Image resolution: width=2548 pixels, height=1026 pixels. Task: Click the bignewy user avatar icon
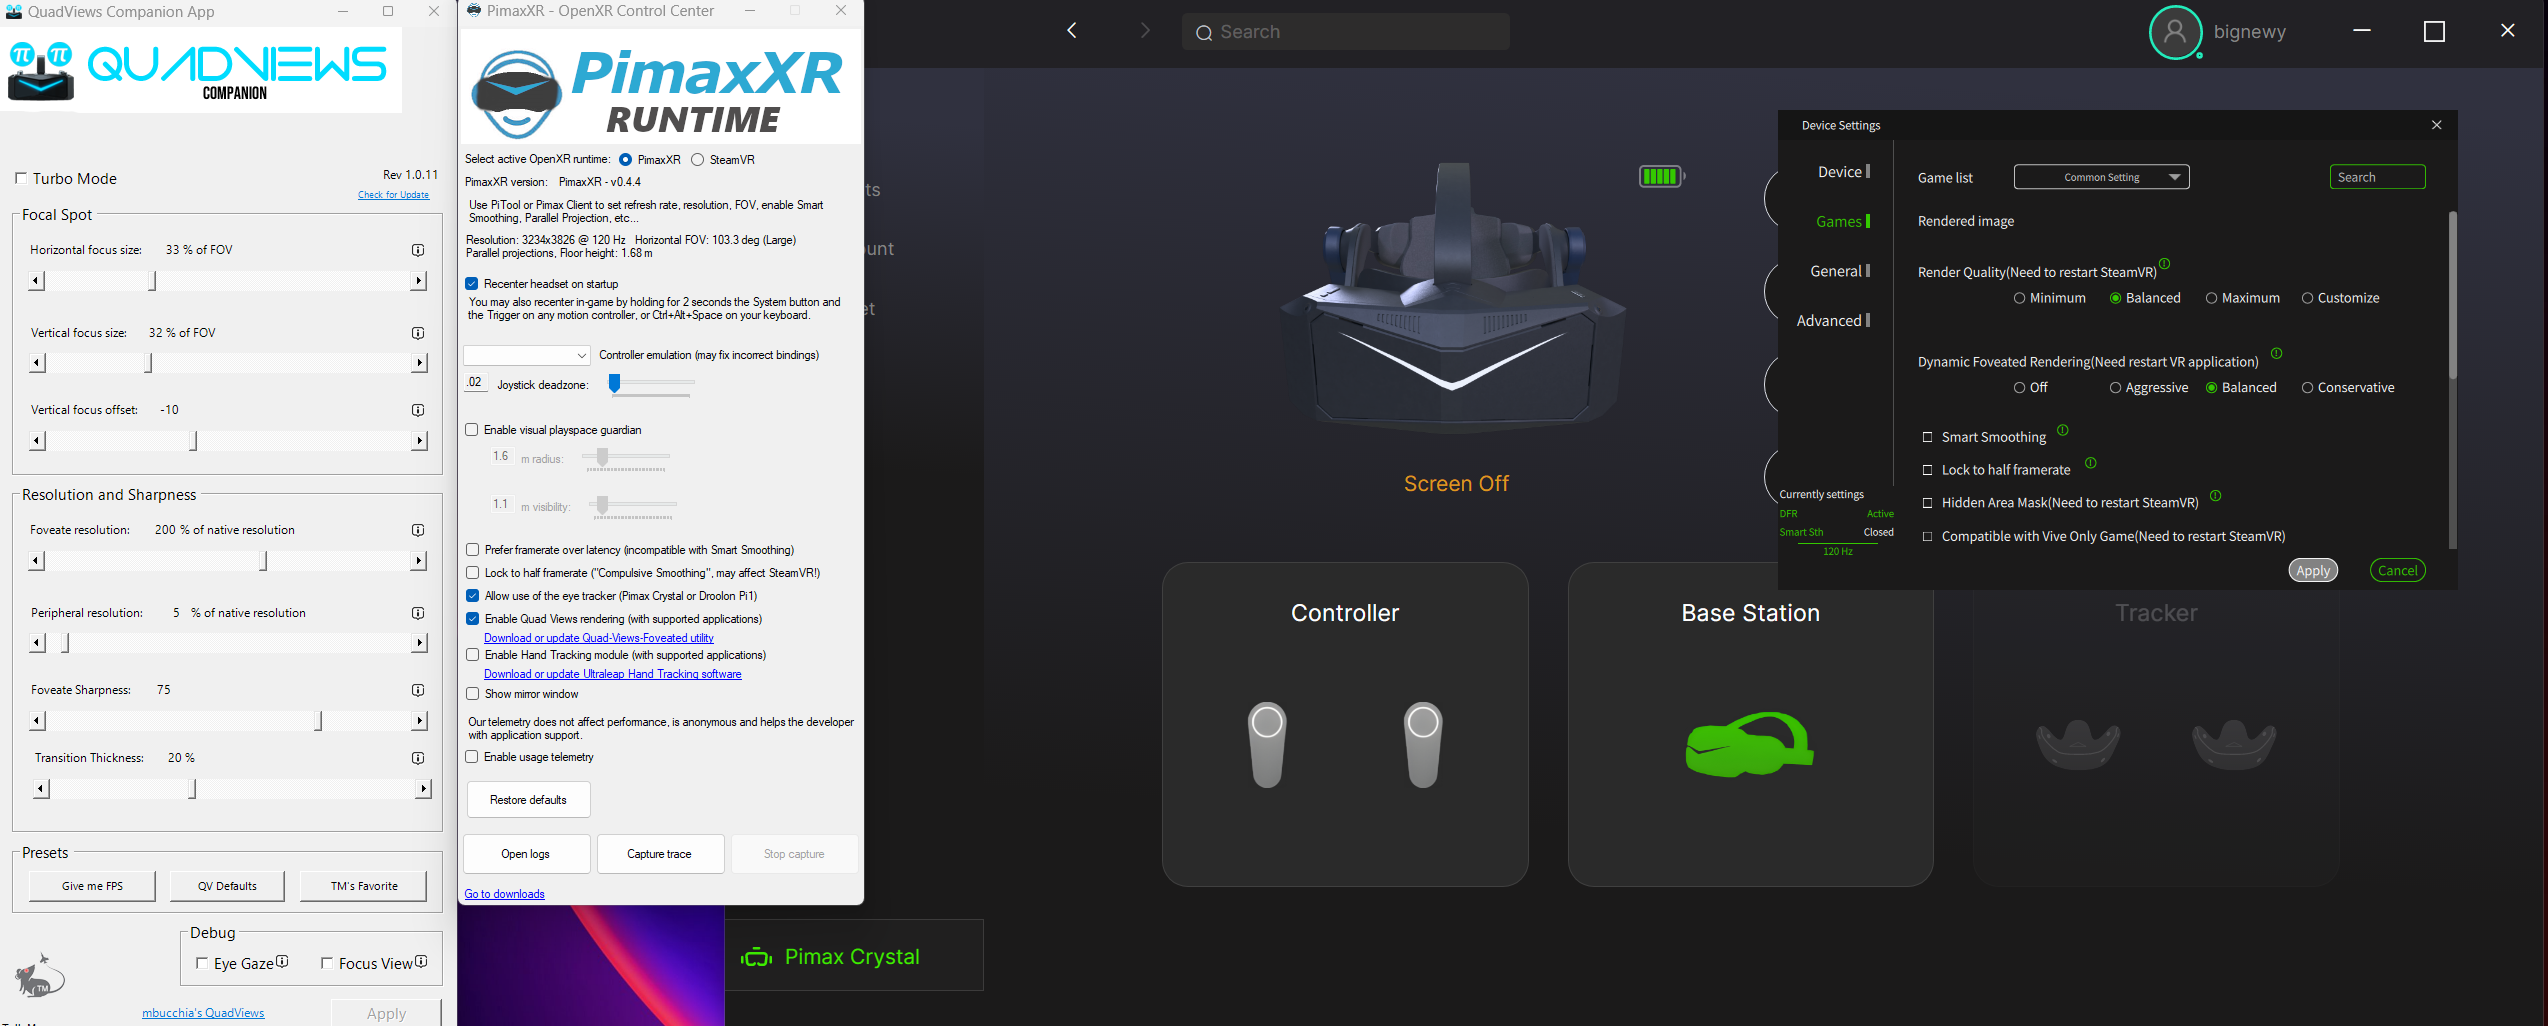[2175, 32]
